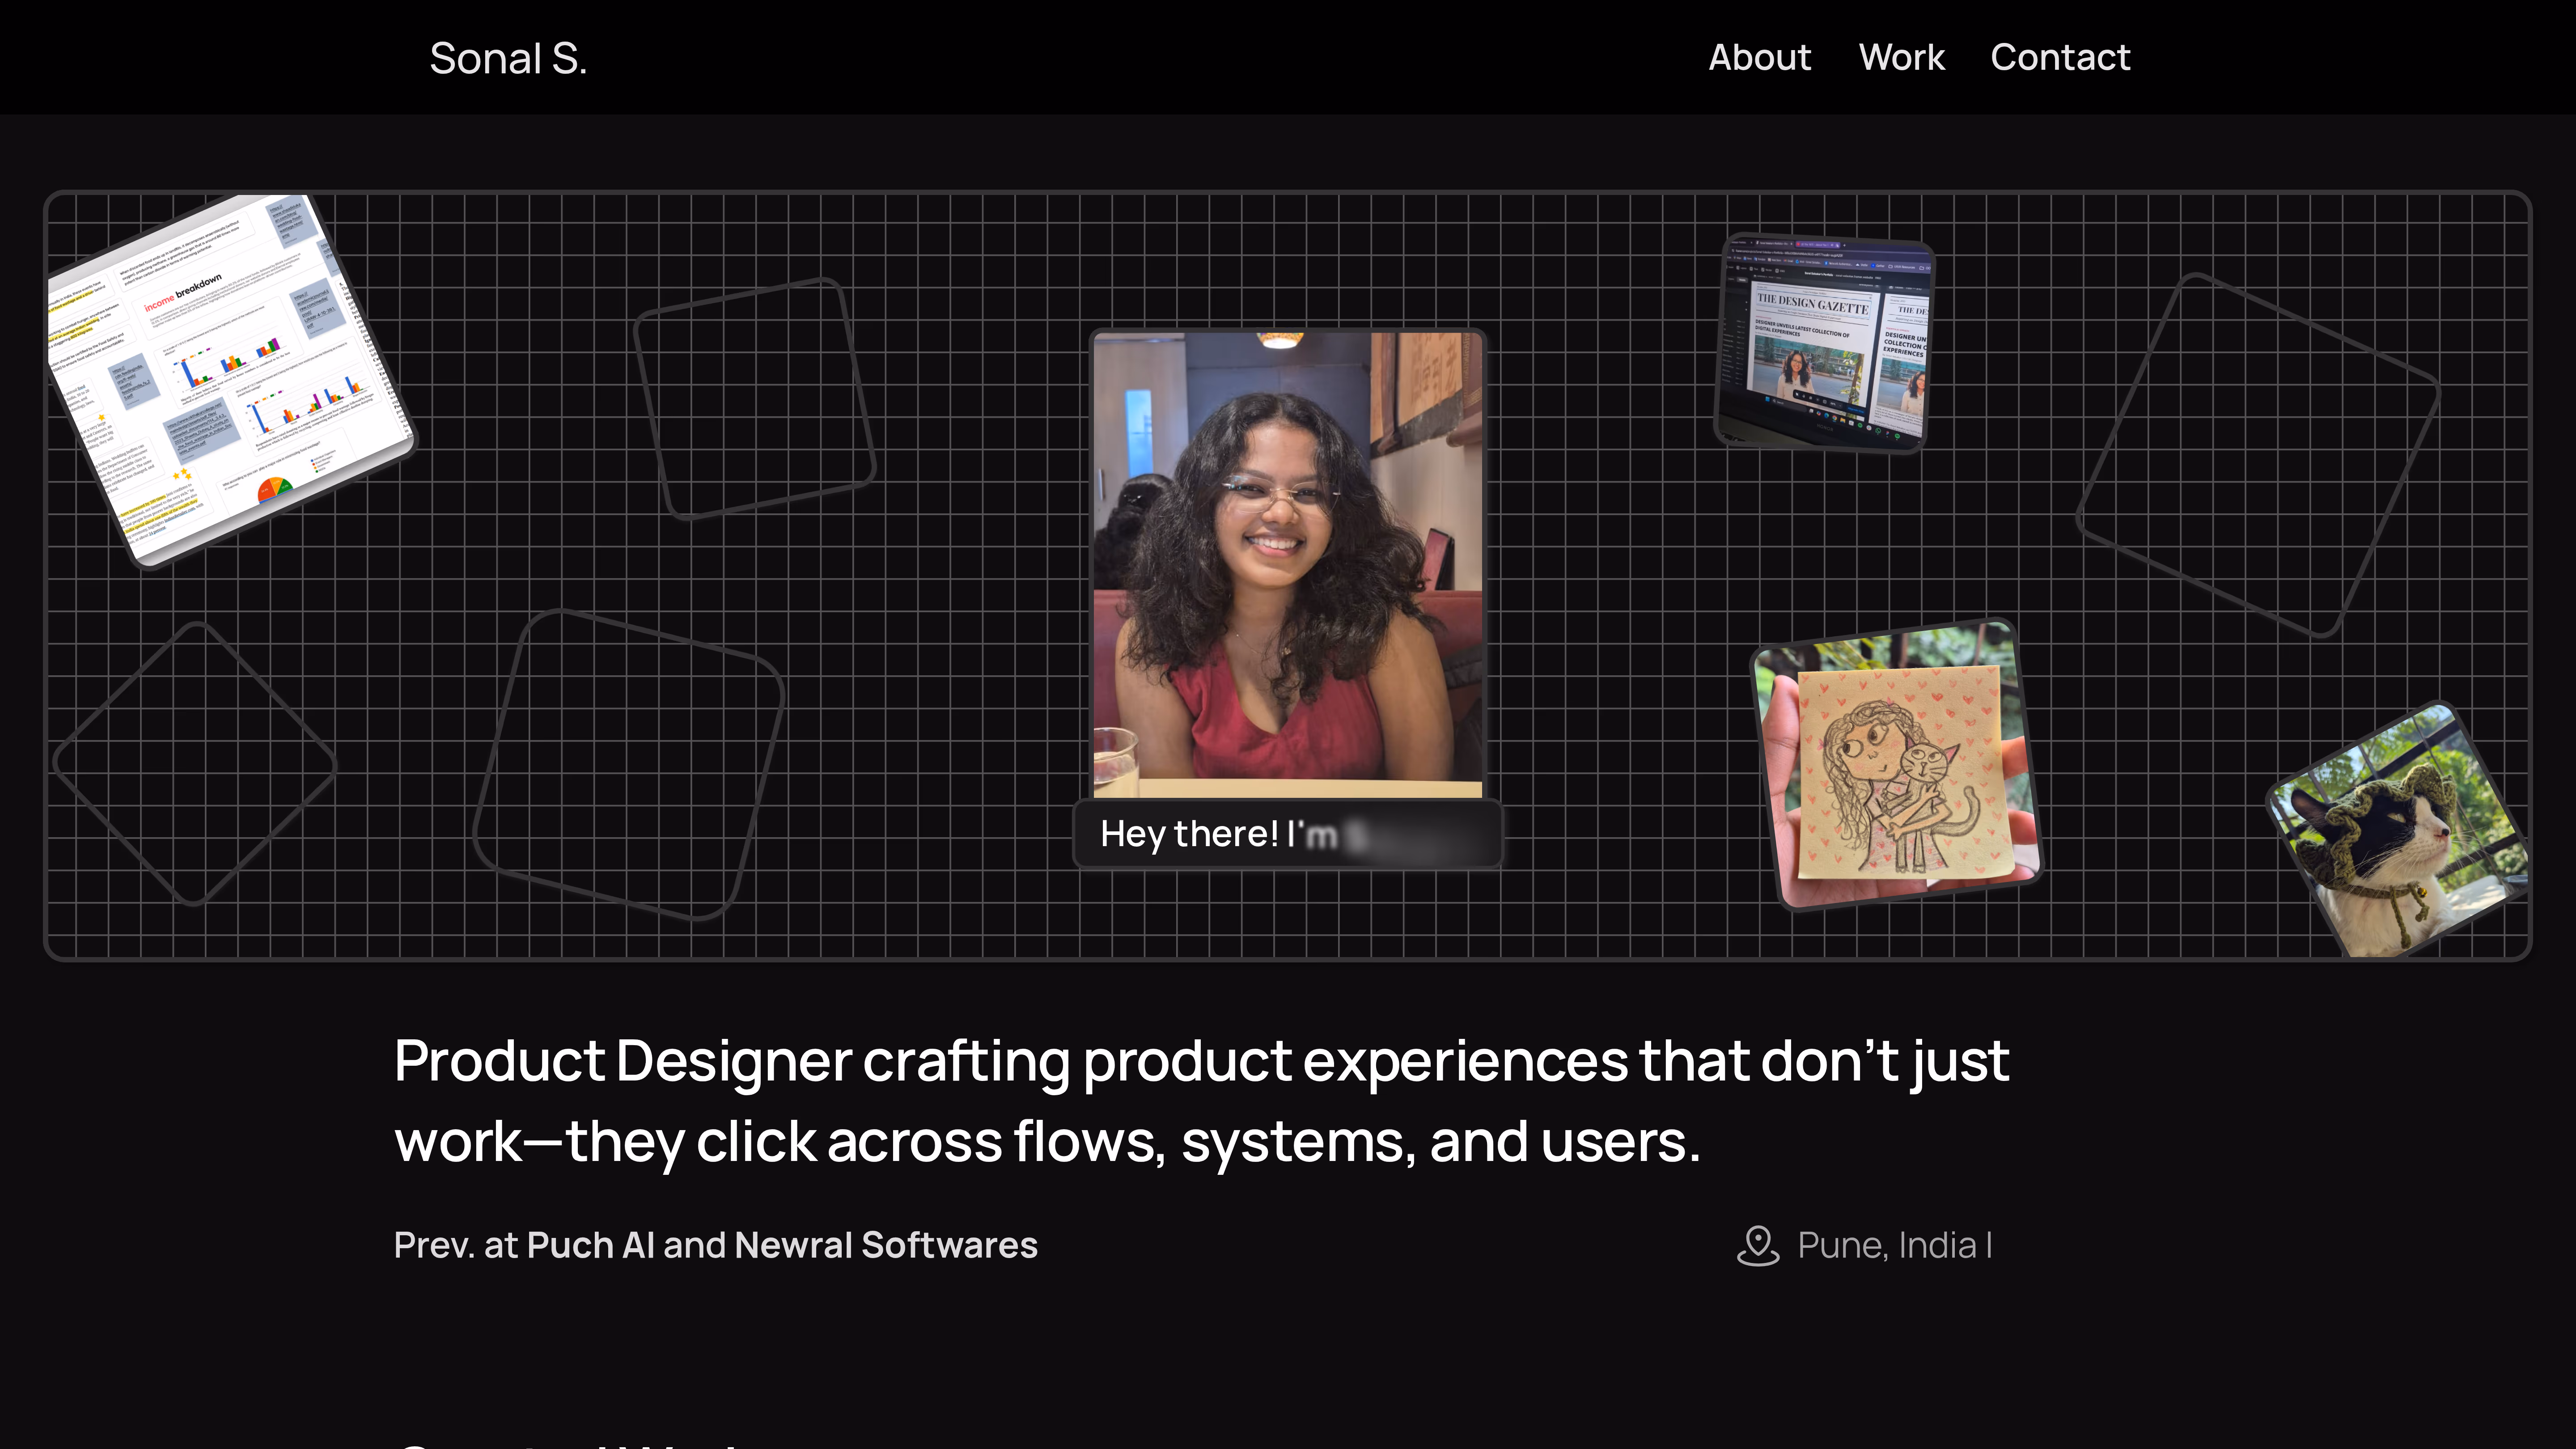The height and width of the screenshot is (1449, 2576).
Task: Click the Sonal S. site logo
Action: click(508, 58)
